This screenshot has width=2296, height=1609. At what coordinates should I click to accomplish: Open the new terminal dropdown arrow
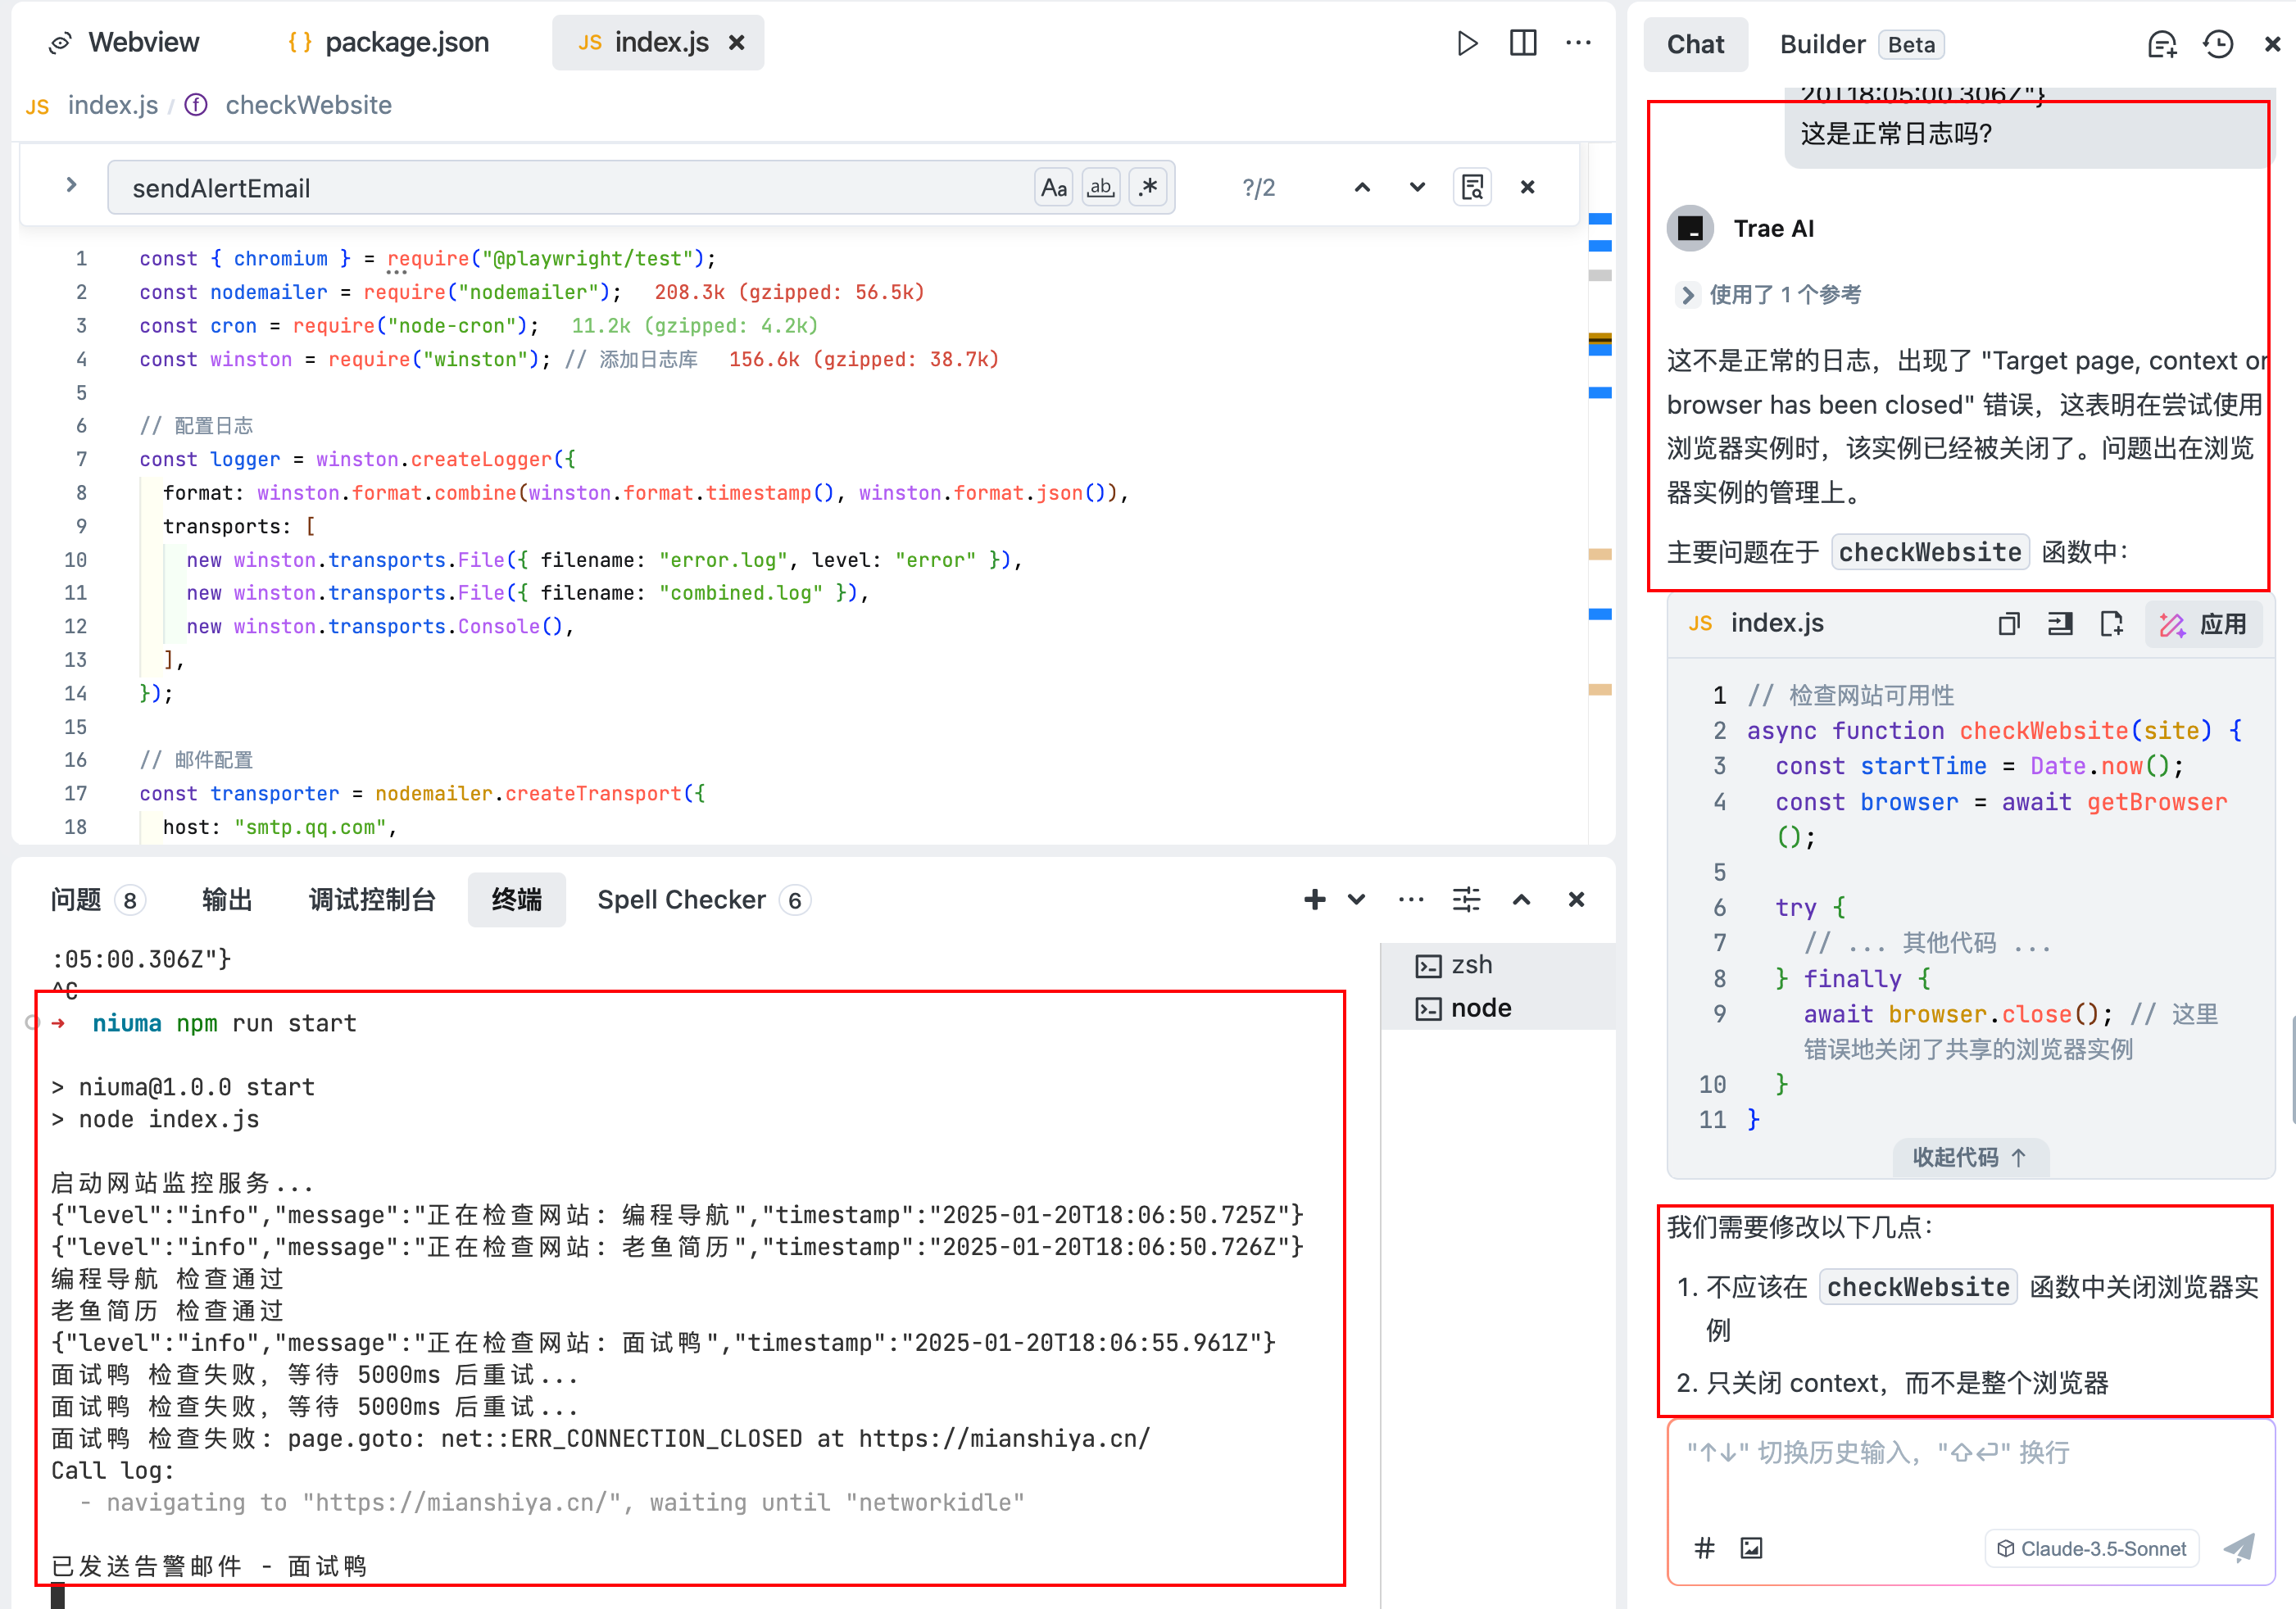pos(1356,899)
